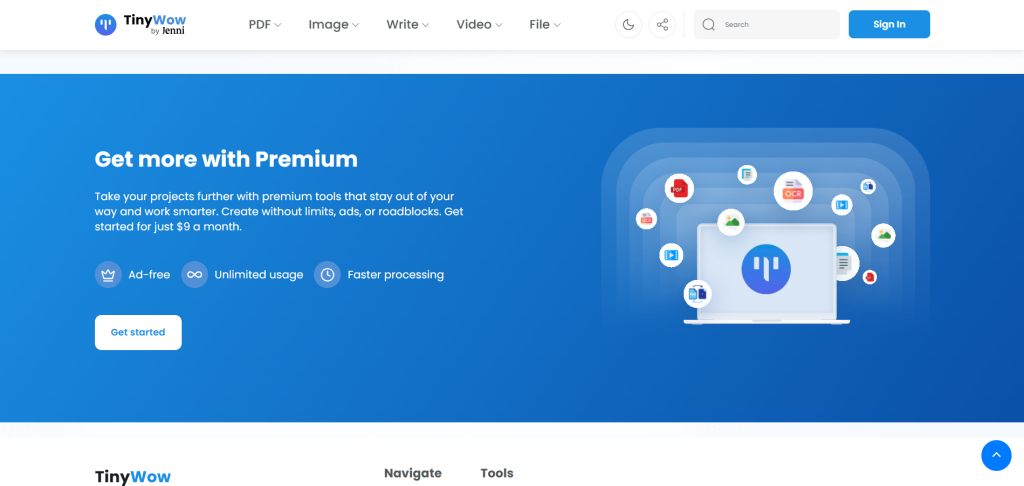Click the search magnifier icon

[x=709, y=25]
